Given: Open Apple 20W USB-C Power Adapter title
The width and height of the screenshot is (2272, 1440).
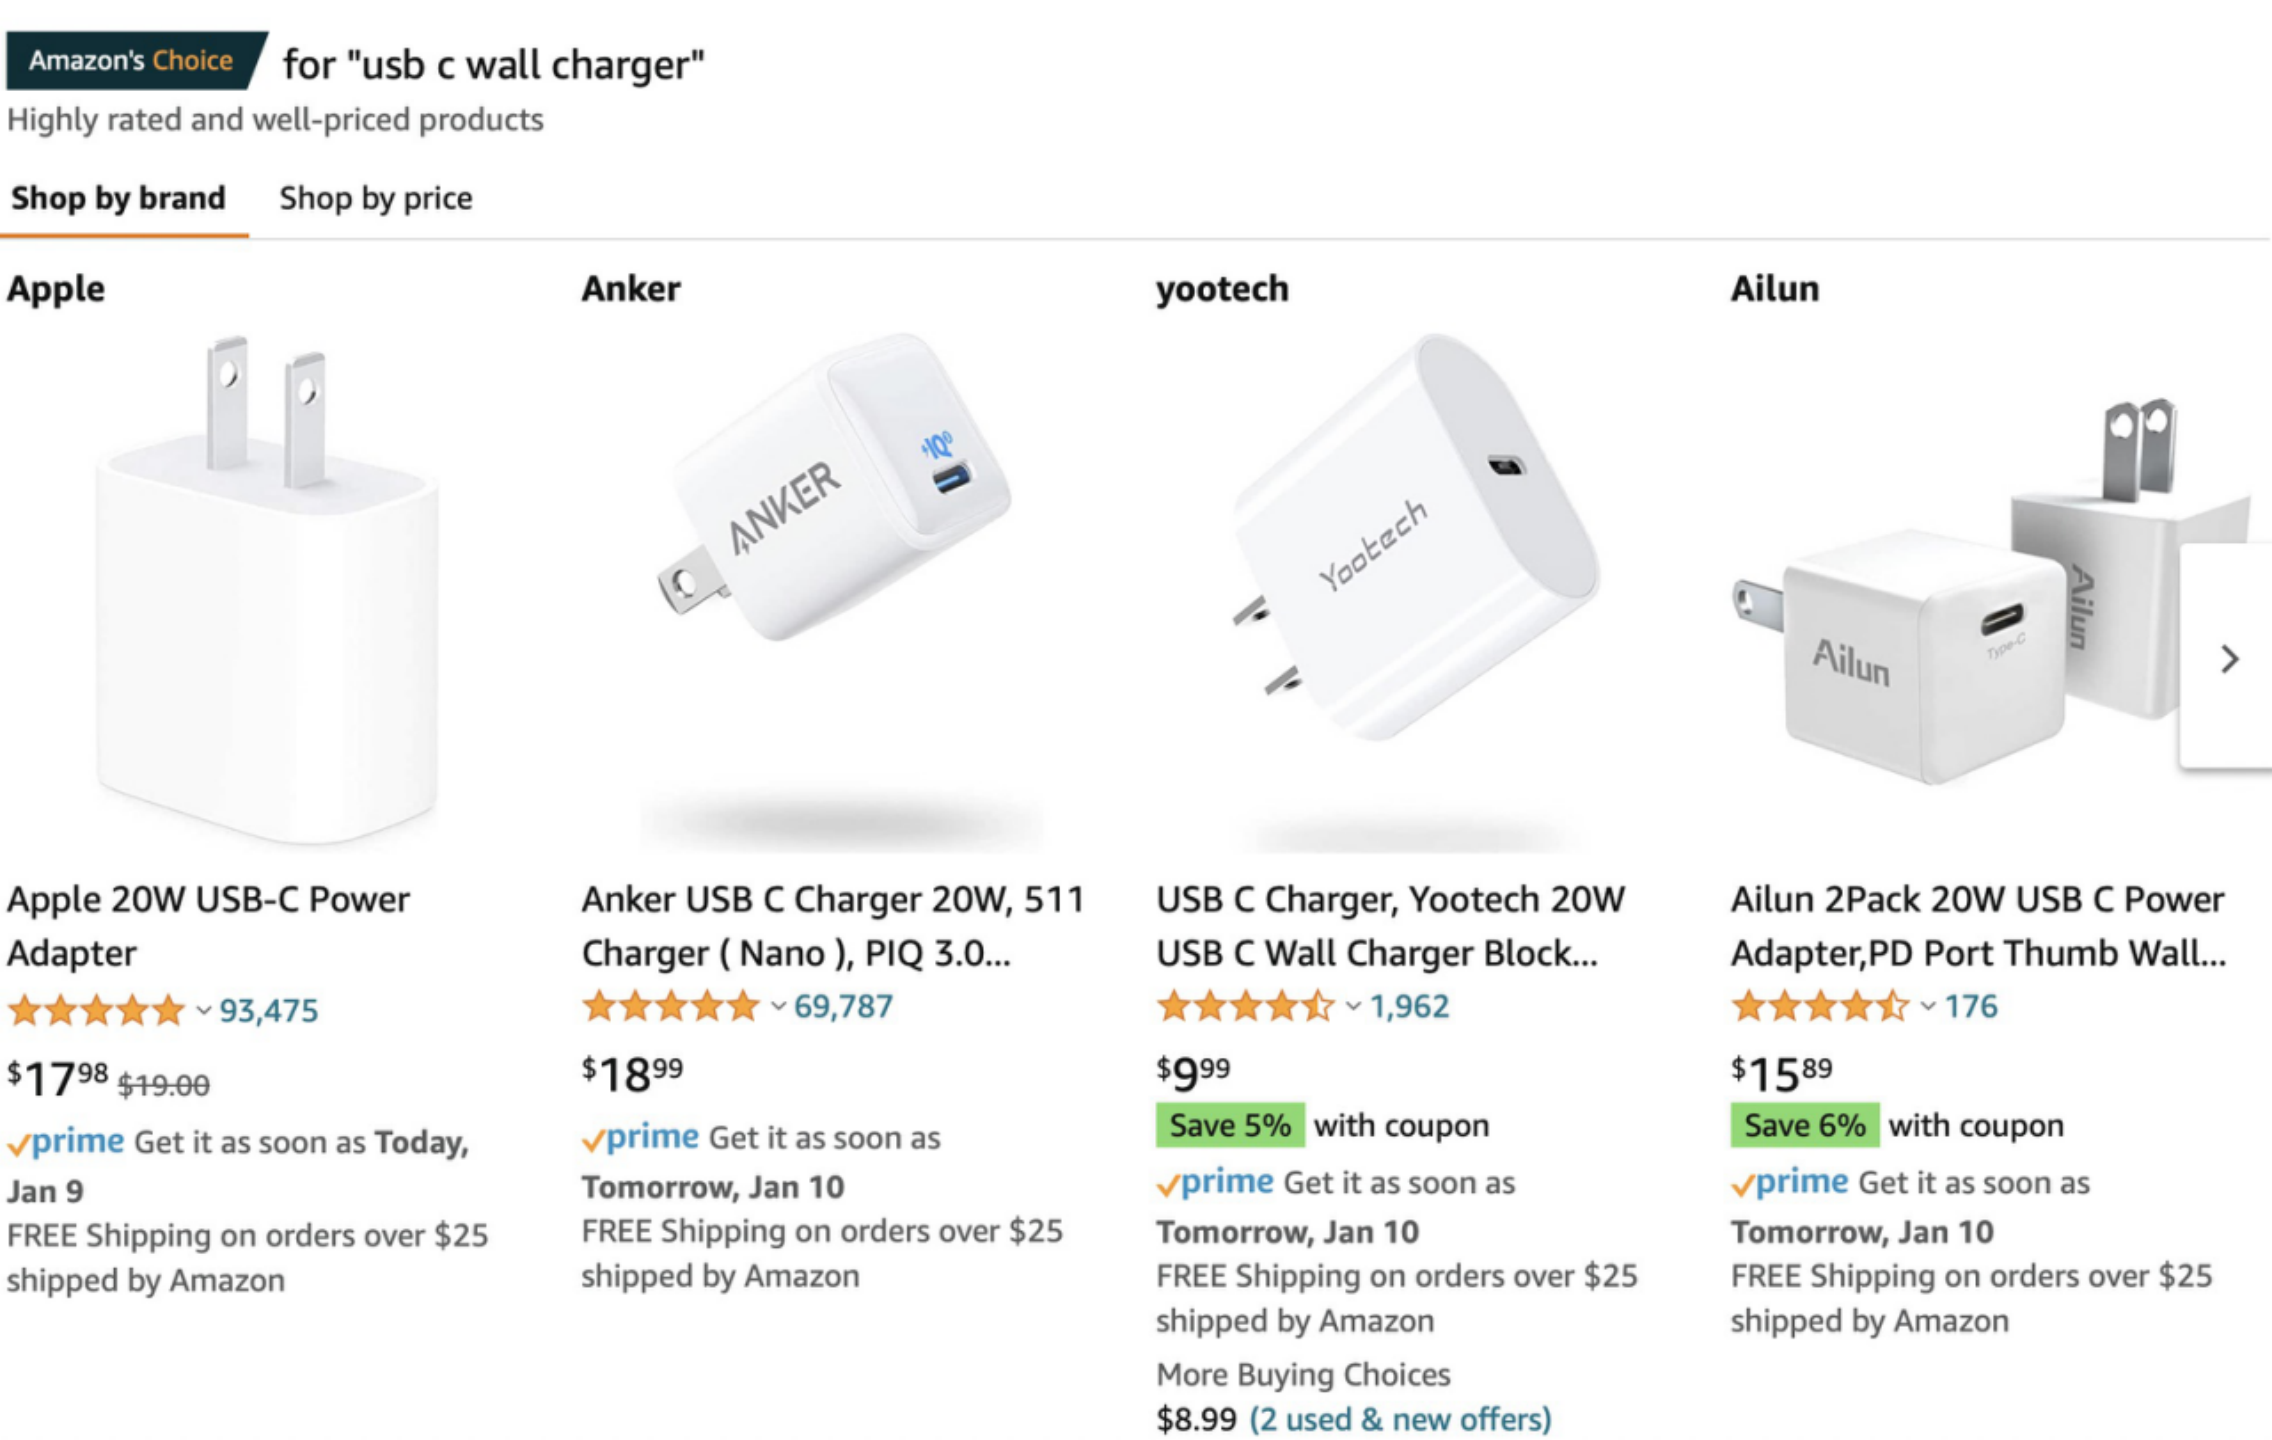Looking at the screenshot, I should tap(208, 925).
